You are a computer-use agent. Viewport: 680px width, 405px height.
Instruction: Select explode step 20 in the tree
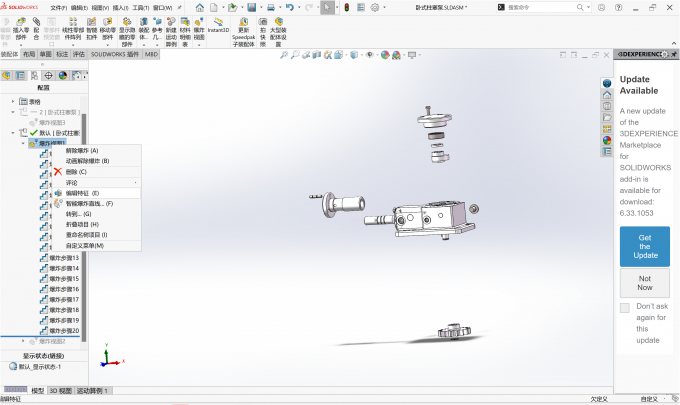(60, 331)
